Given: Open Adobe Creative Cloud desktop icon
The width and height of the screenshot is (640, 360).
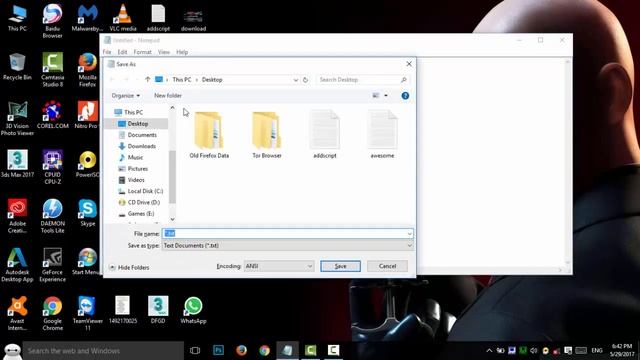Looking at the screenshot, I should (17, 216).
